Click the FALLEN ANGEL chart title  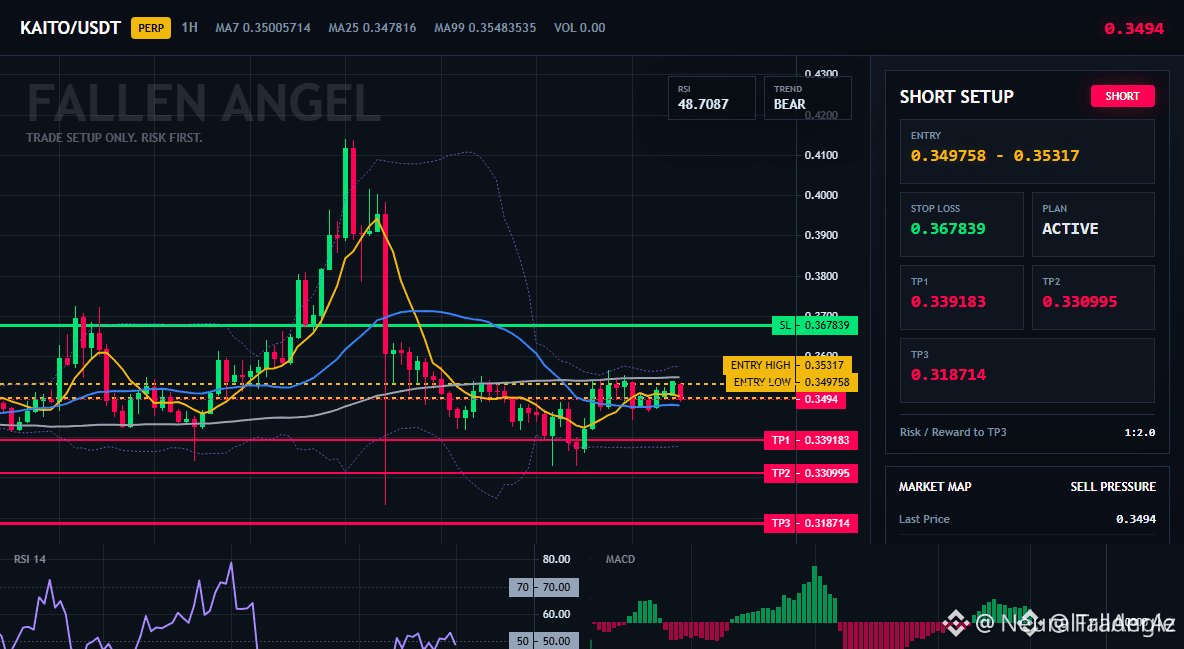click(203, 103)
